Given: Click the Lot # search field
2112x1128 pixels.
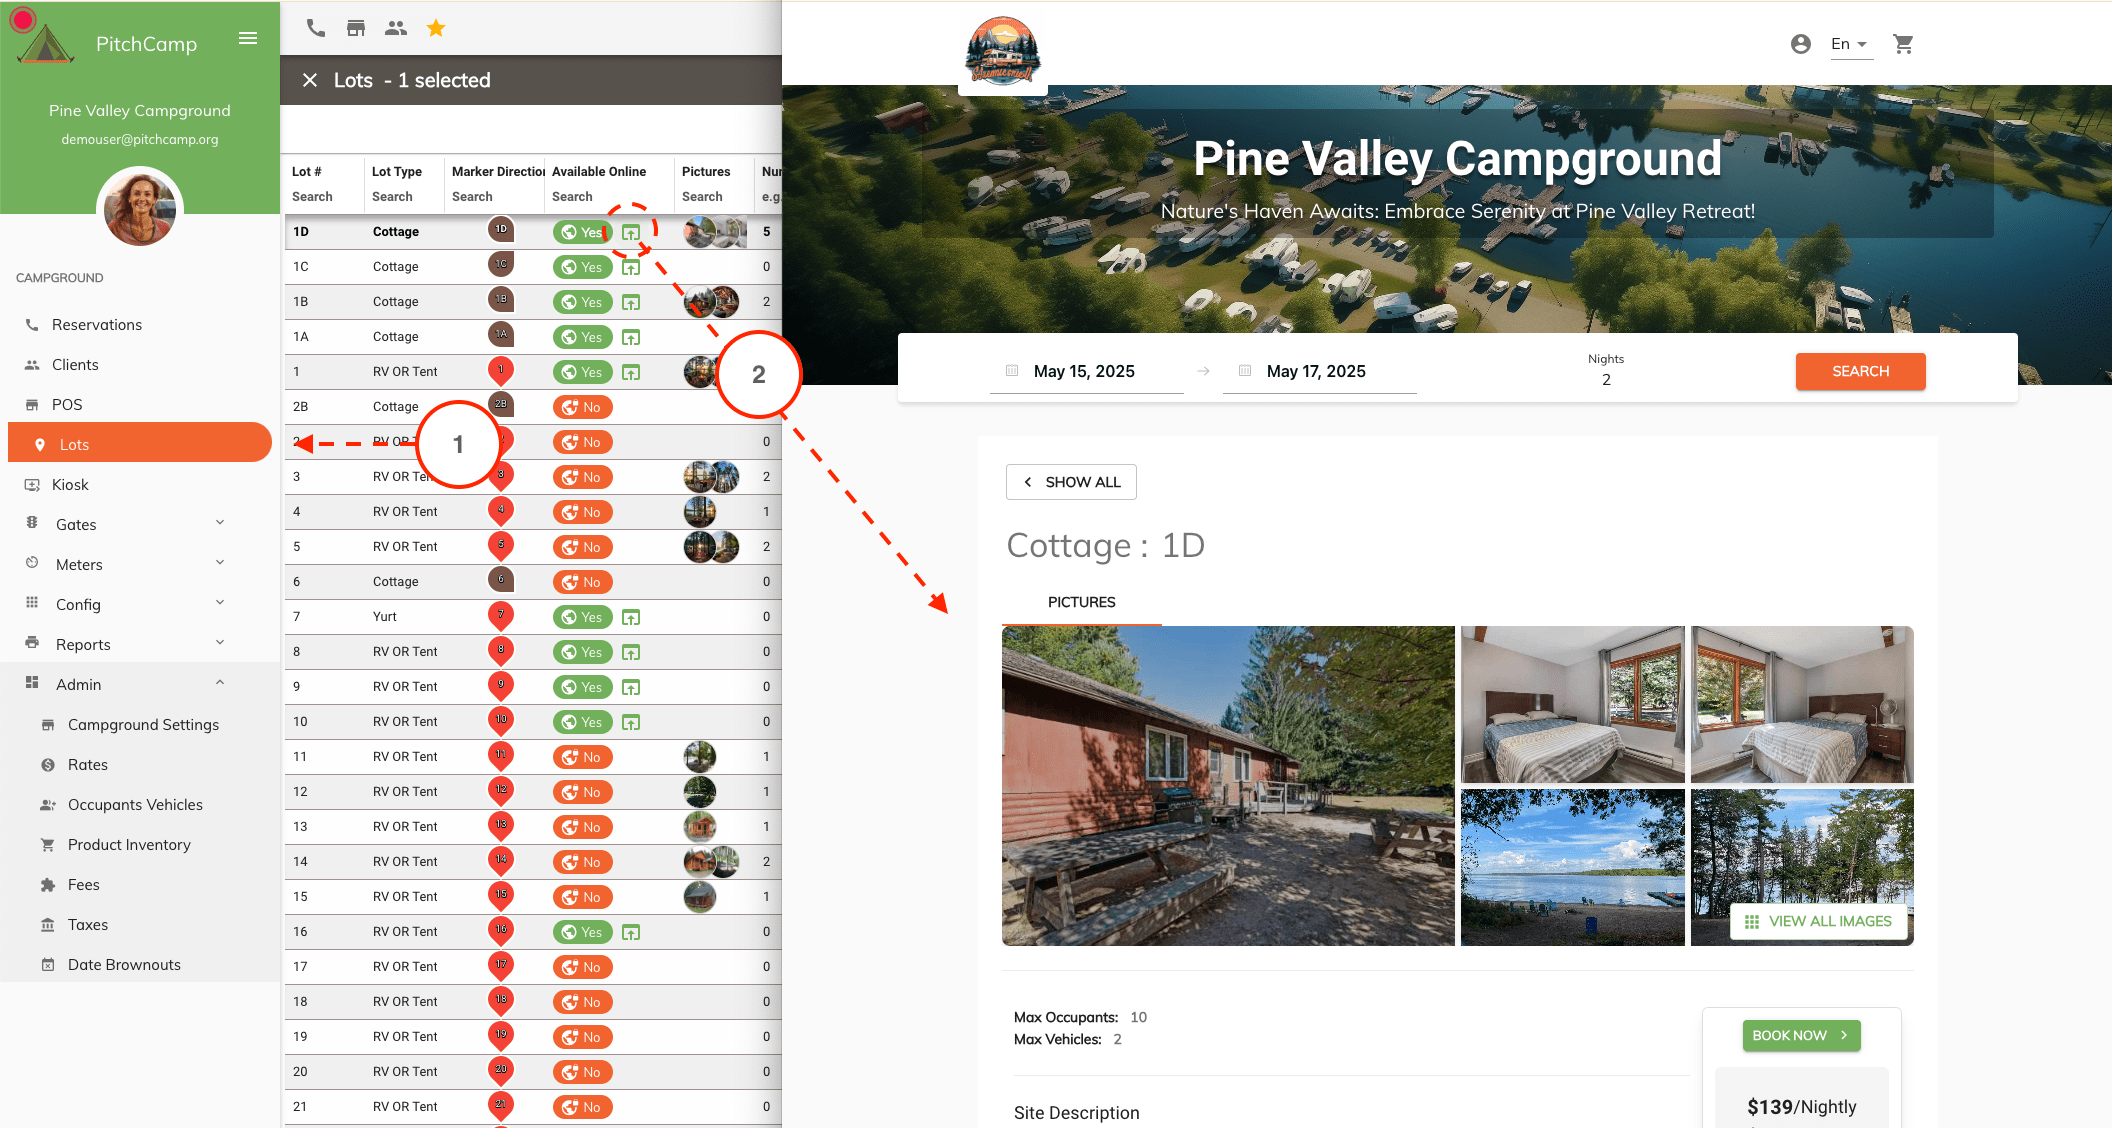Looking at the screenshot, I should (x=322, y=197).
